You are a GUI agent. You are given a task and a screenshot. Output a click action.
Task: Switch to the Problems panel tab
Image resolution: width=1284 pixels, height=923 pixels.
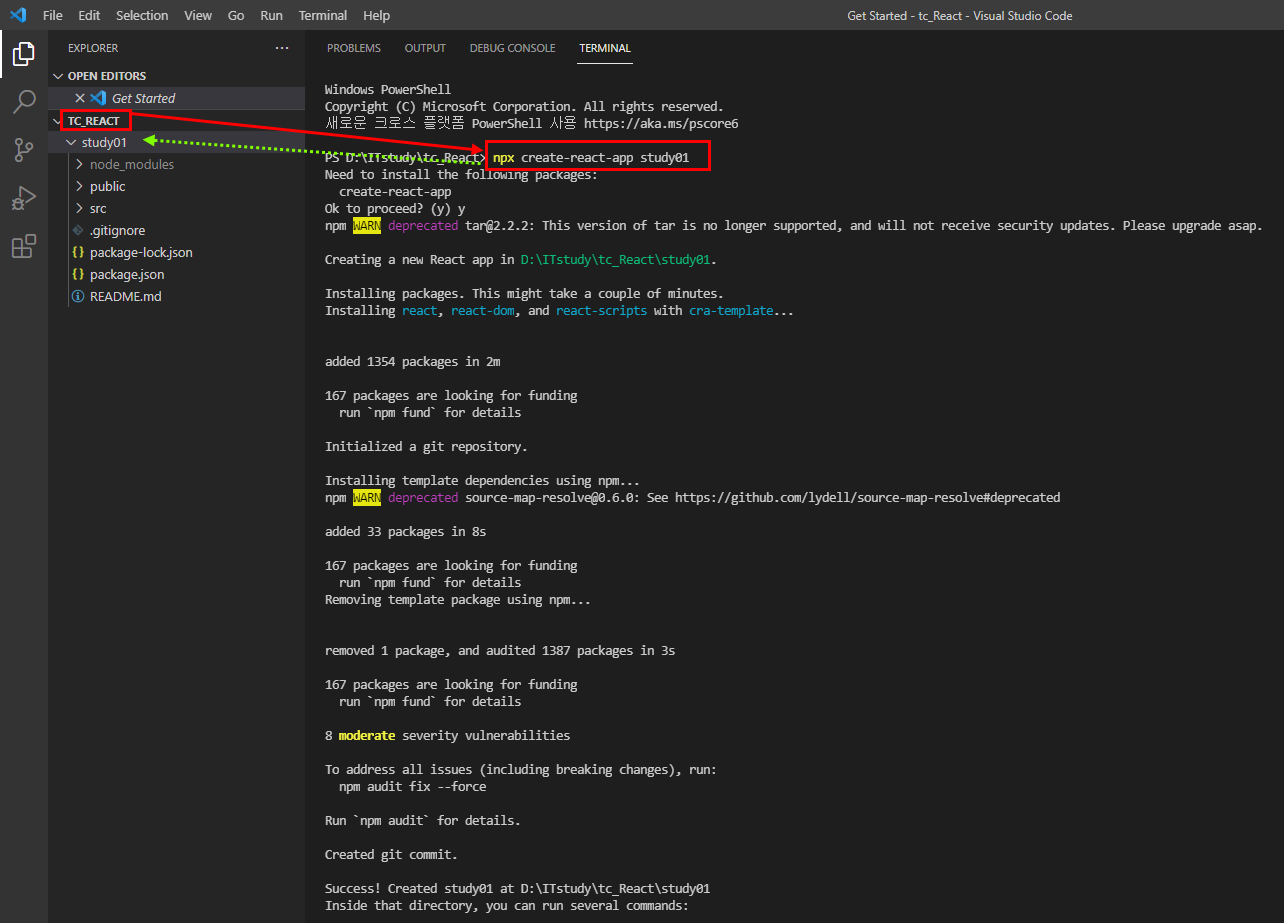(354, 48)
